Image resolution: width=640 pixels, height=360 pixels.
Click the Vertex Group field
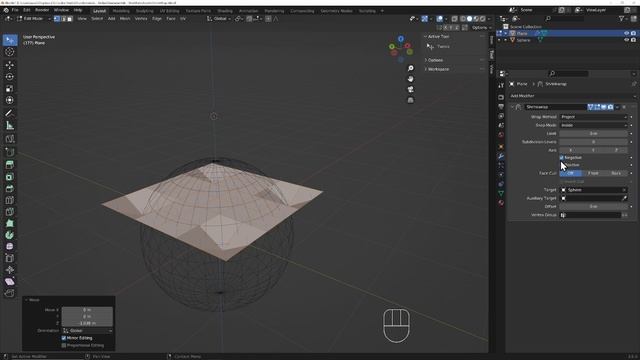pyautogui.click(x=590, y=215)
